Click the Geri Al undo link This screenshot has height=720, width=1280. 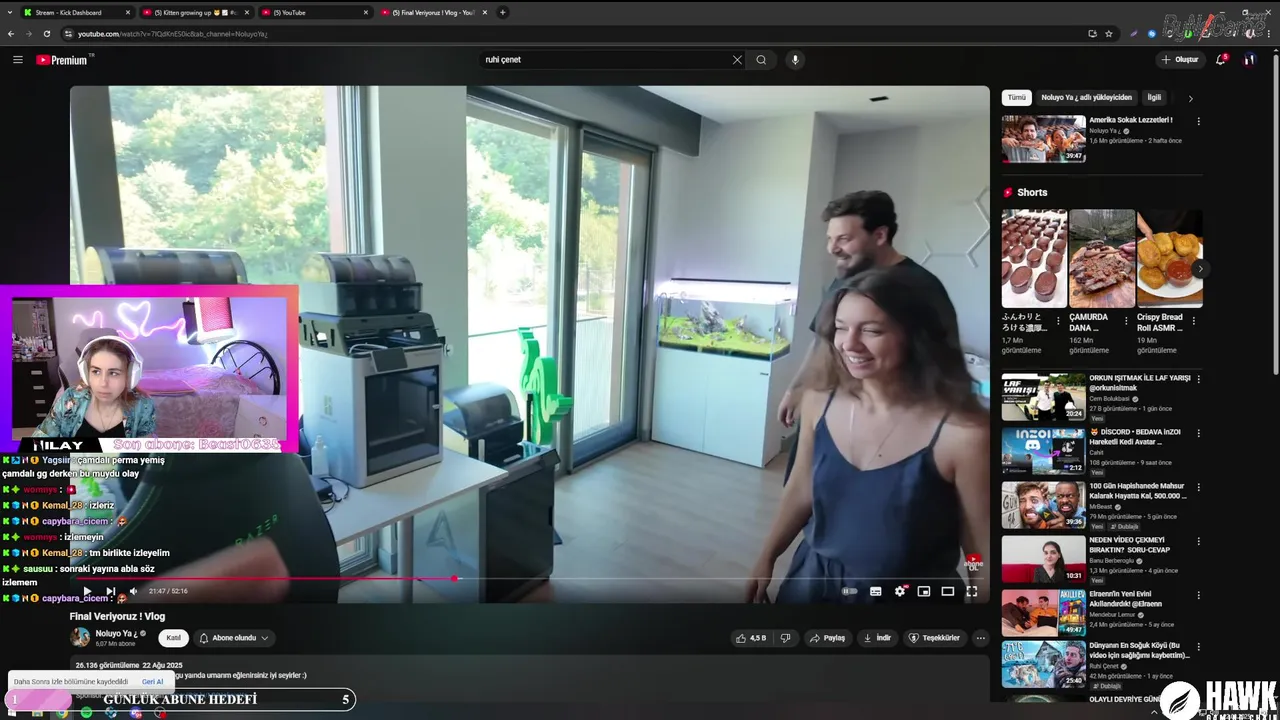[152, 681]
